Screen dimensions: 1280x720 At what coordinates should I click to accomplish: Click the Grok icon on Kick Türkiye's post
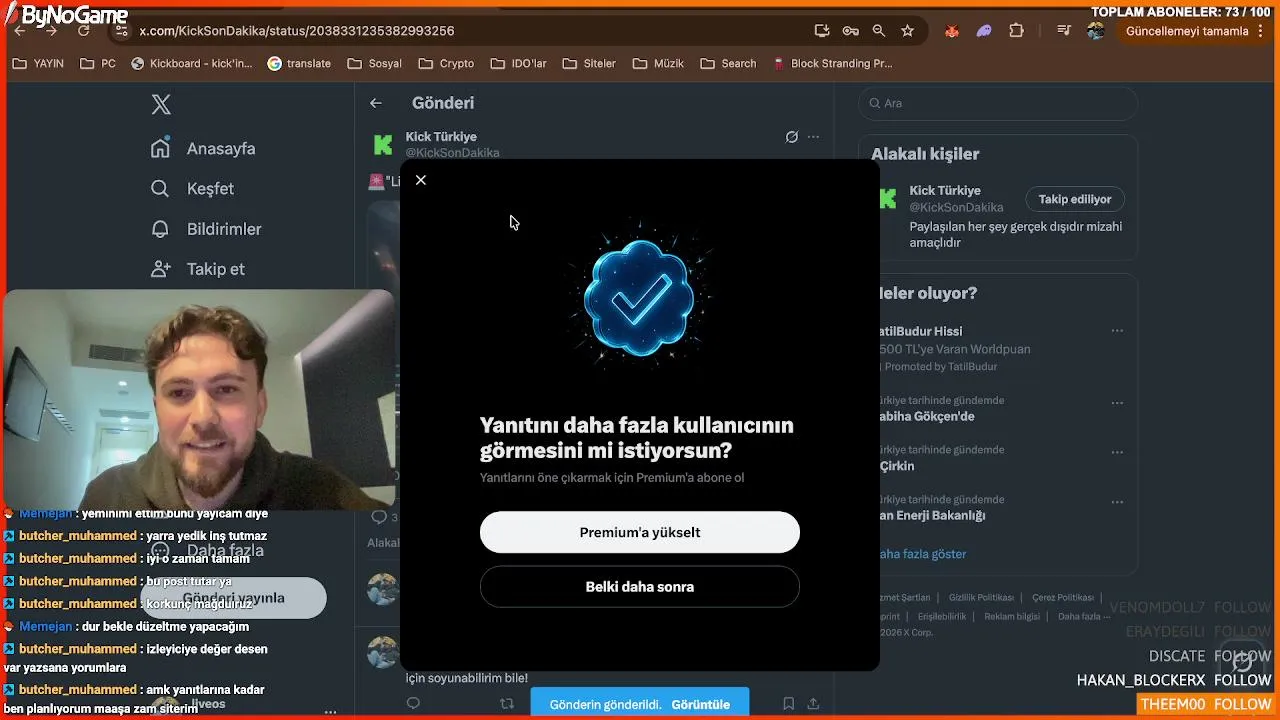click(792, 137)
